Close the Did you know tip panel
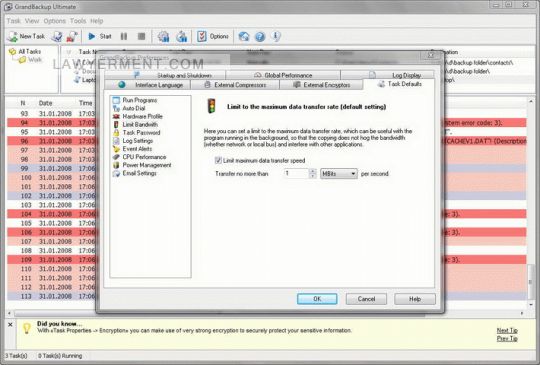The height and width of the screenshot is (365, 540). pyautogui.click(x=10, y=324)
